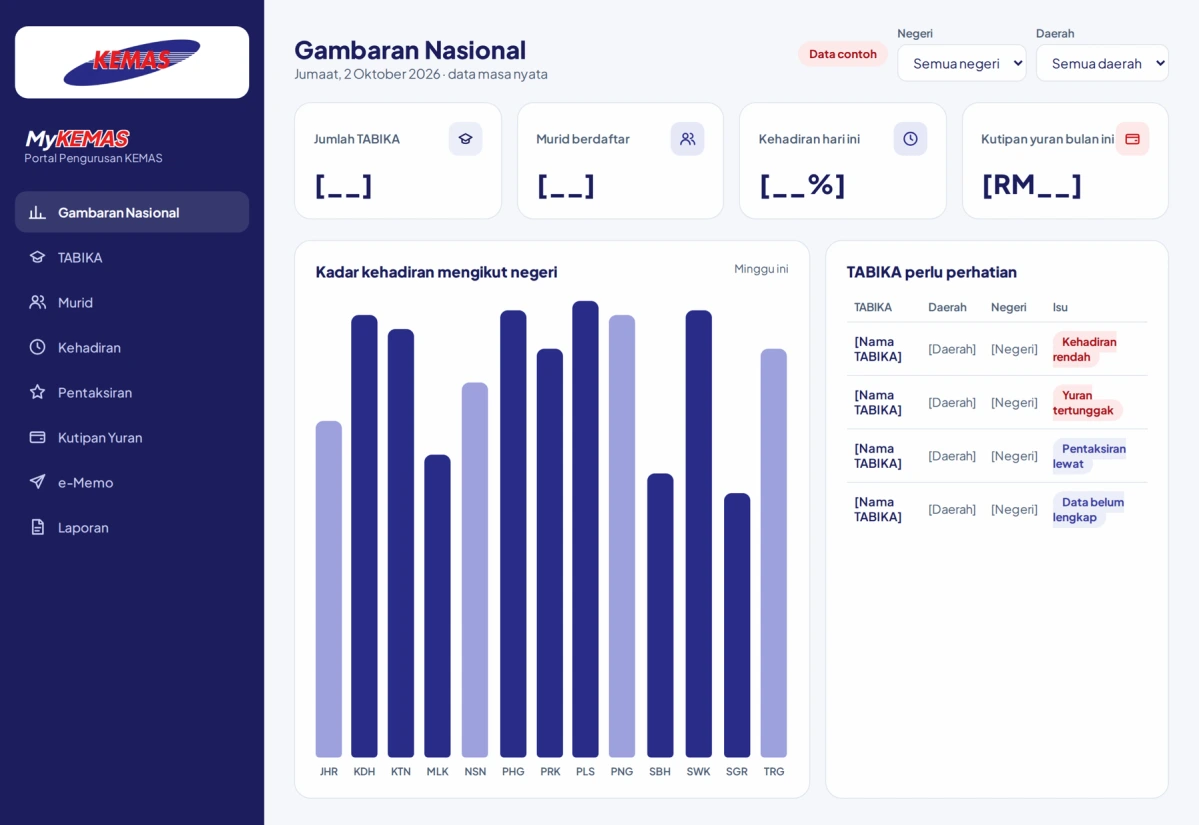Screen dimensions: 1199x825
Task: Click the payment card icon on Kutipan yuran card
Action: click(x=1132, y=139)
